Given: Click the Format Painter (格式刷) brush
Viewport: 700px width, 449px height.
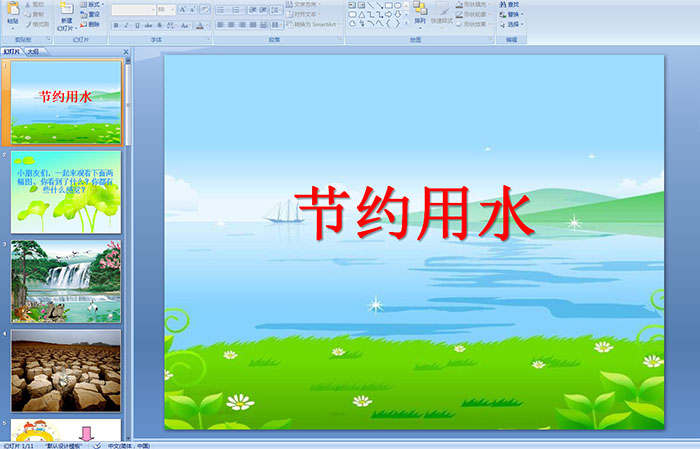Looking at the screenshot, I should click(37, 24).
